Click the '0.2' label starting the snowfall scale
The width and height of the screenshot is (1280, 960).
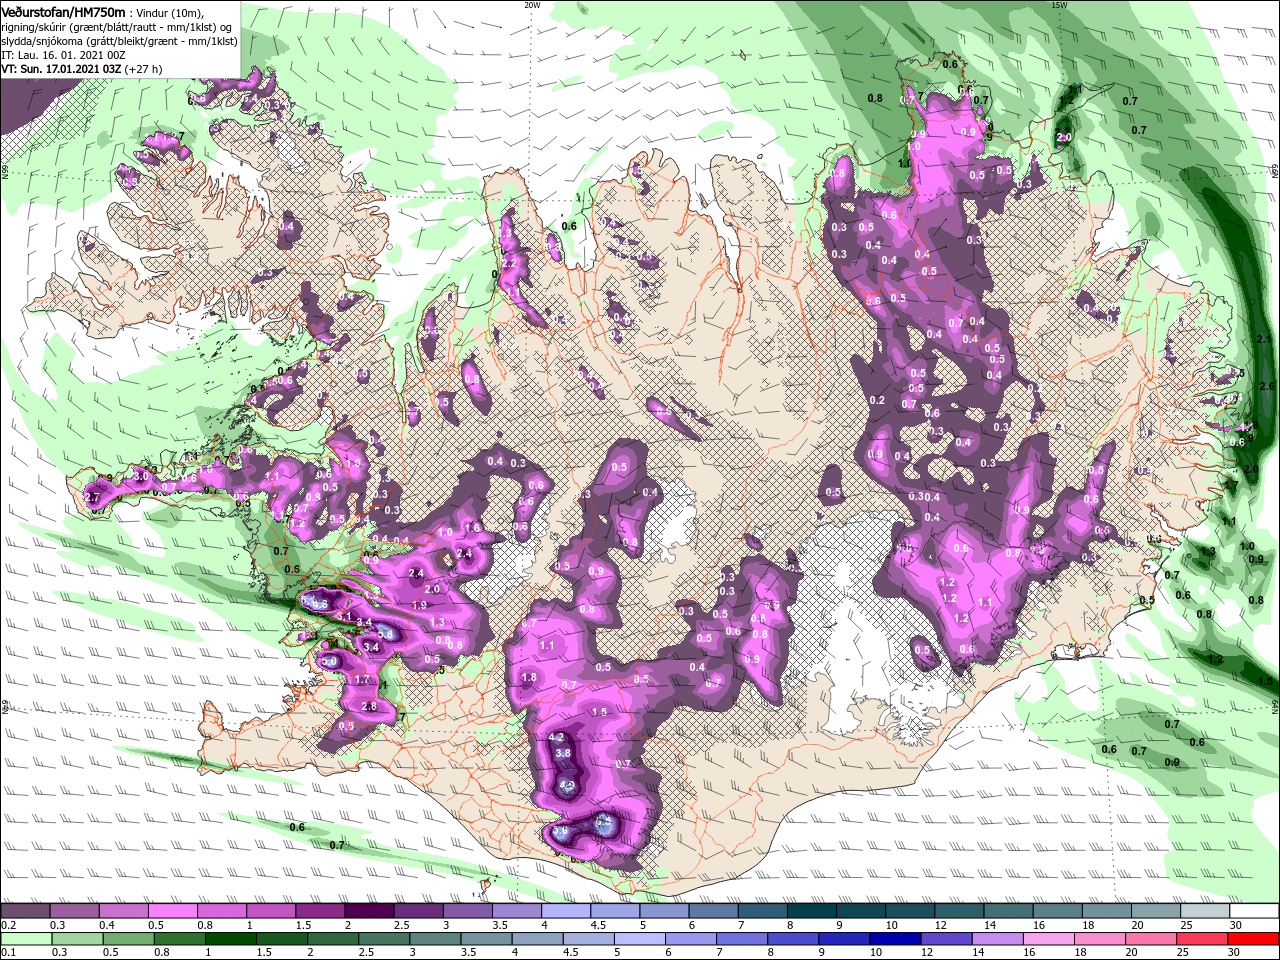9,925
